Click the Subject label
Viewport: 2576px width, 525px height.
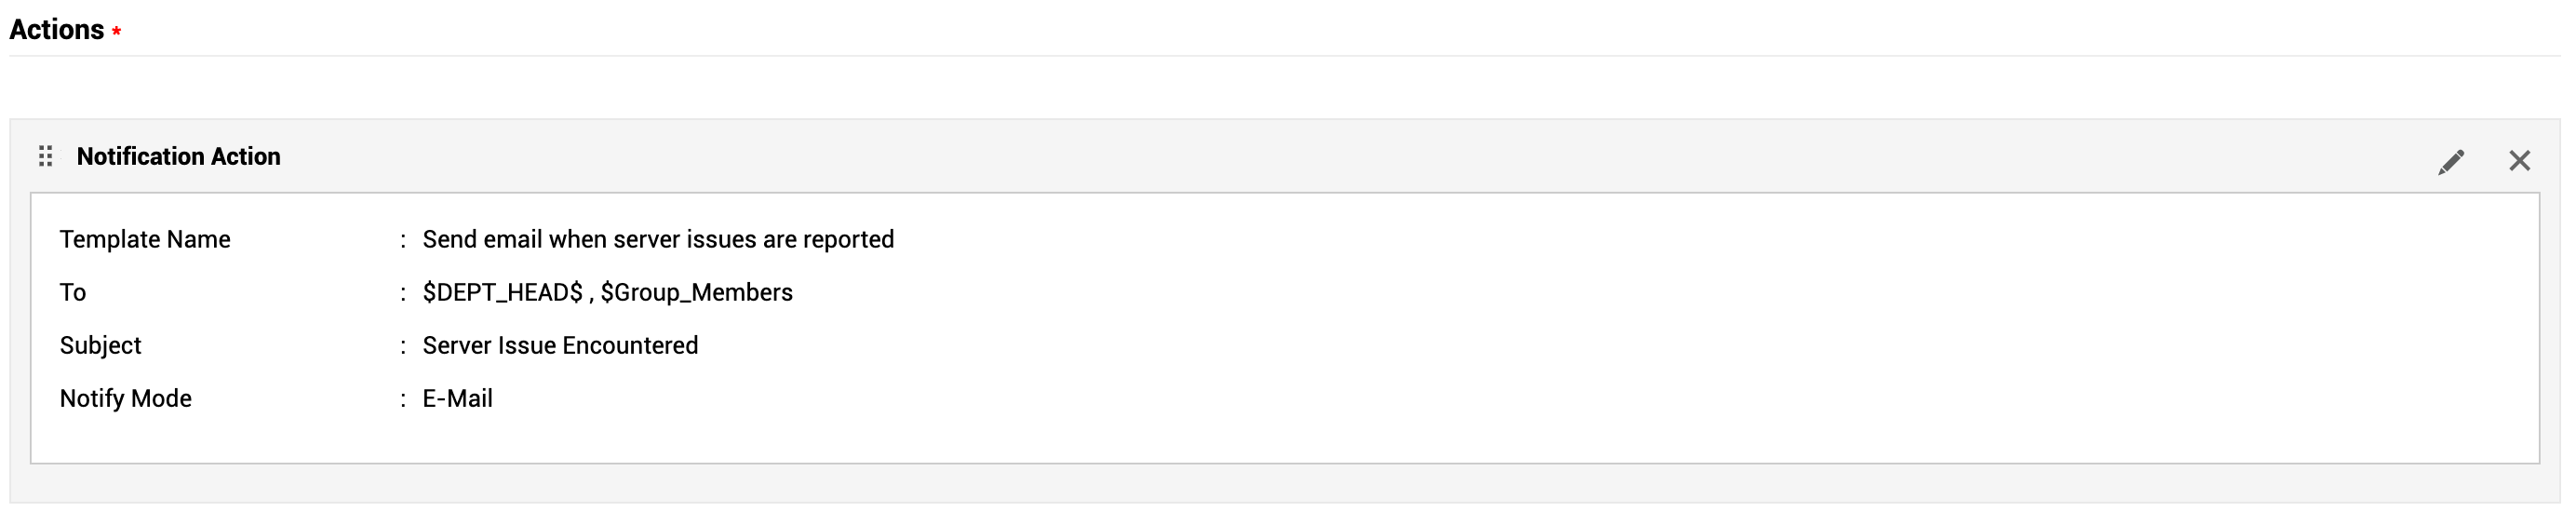pos(100,345)
